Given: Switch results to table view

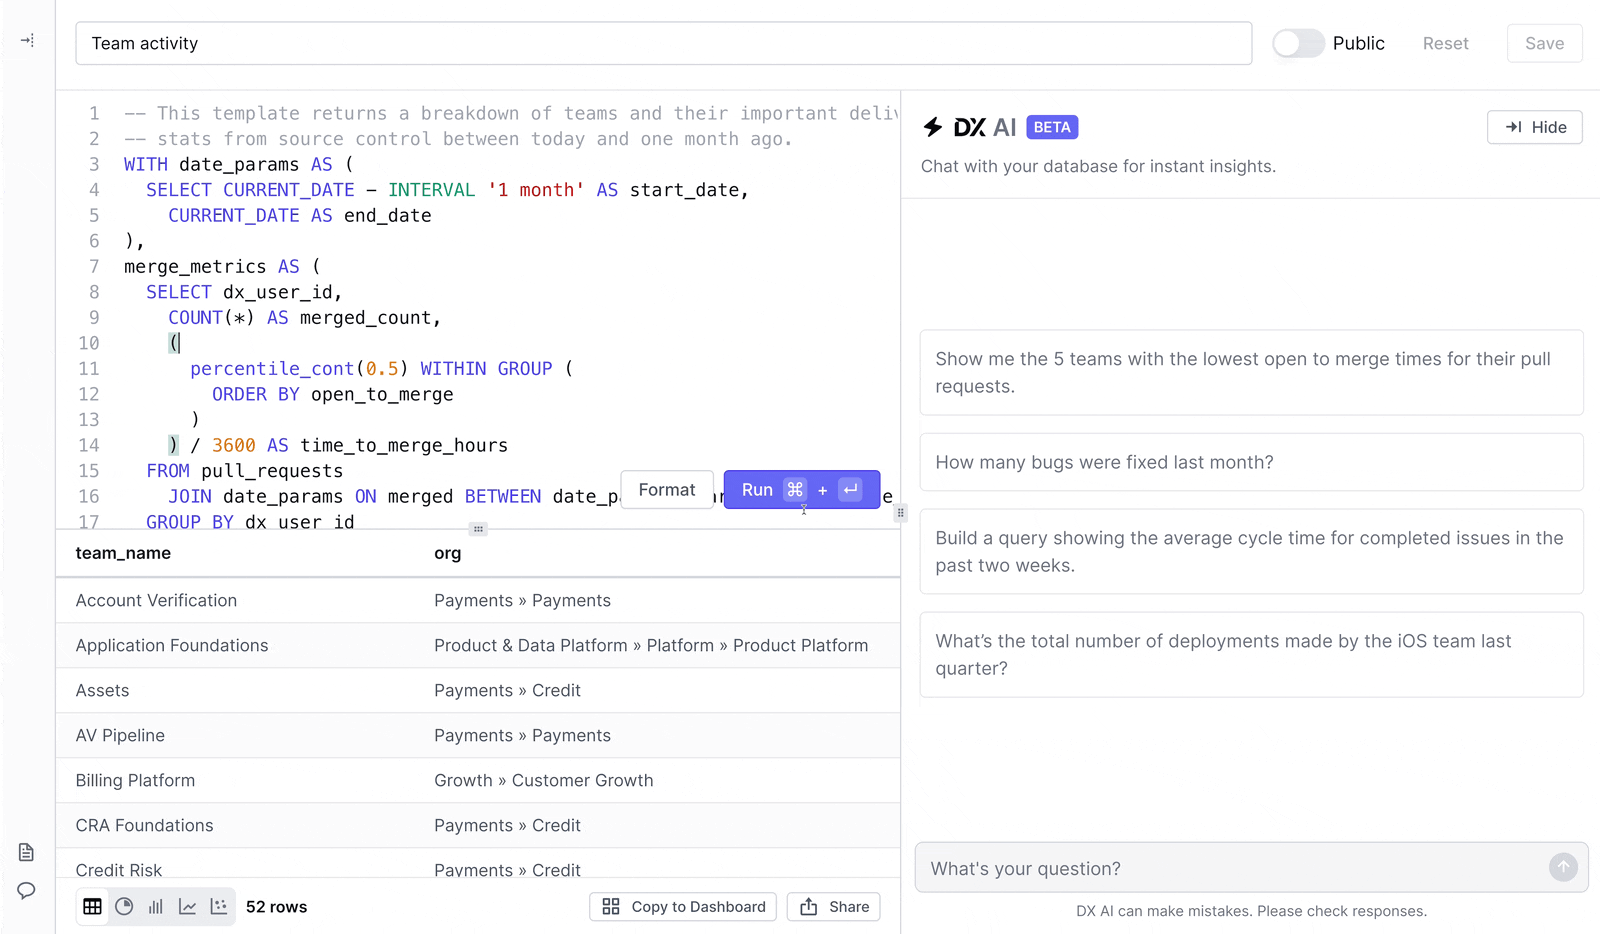Looking at the screenshot, I should (x=92, y=907).
